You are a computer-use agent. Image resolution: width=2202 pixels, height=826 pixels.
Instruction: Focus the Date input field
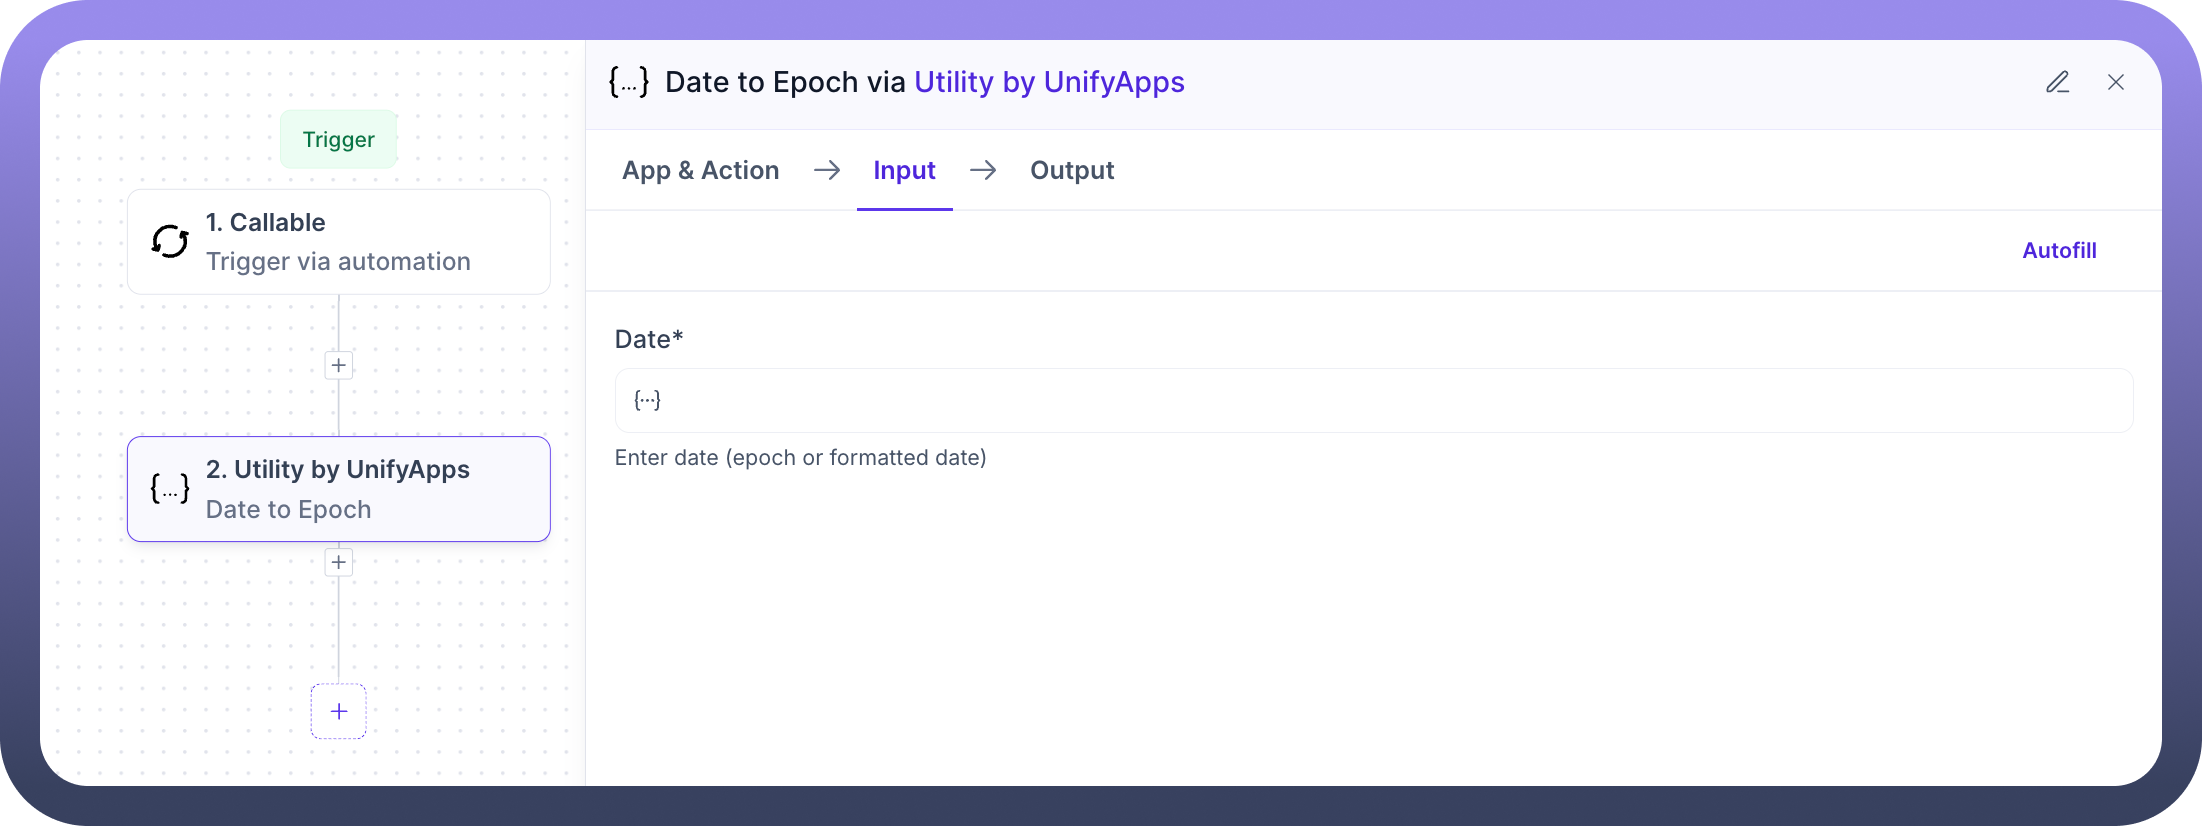[1374, 400]
